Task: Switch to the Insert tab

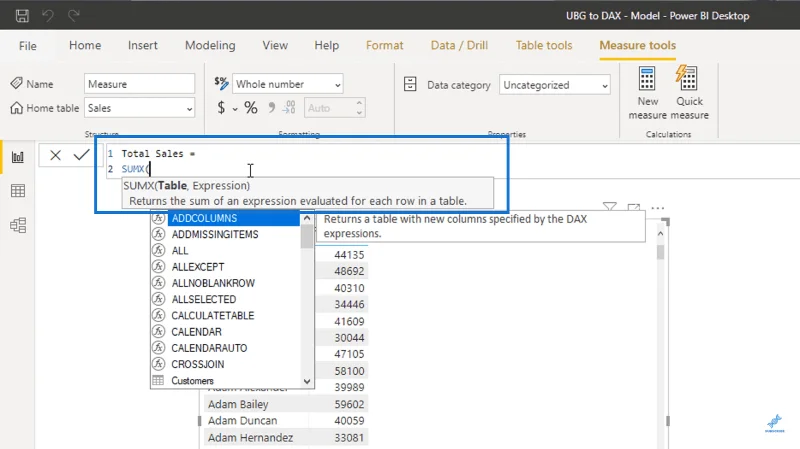Action: pyautogui.click(x=142, y=45)
